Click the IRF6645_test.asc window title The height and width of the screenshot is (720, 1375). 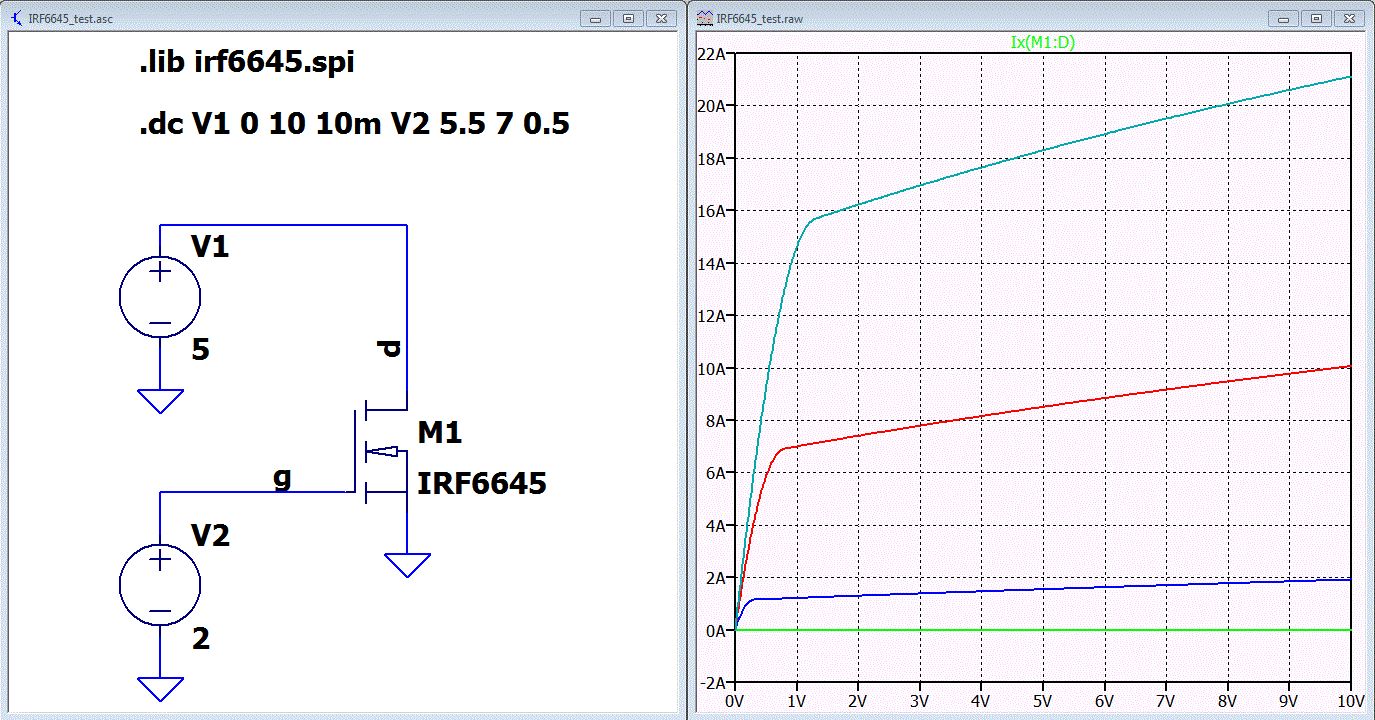pyautogui.click(x=73, y=18)
